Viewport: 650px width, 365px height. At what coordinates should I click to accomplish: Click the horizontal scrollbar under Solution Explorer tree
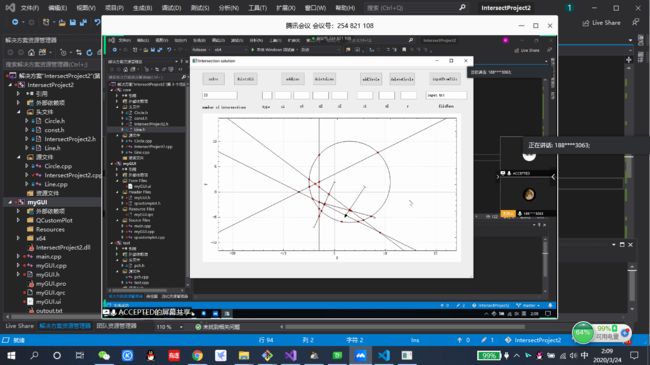pyautogui.click(x=52, y=317)
